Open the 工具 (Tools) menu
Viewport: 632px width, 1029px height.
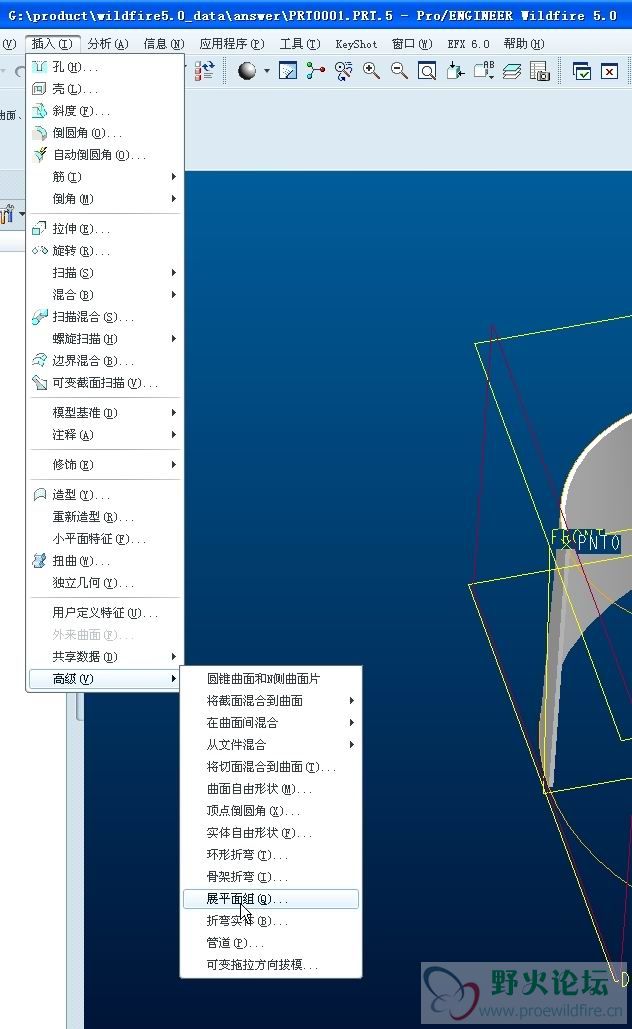[300, 44]
